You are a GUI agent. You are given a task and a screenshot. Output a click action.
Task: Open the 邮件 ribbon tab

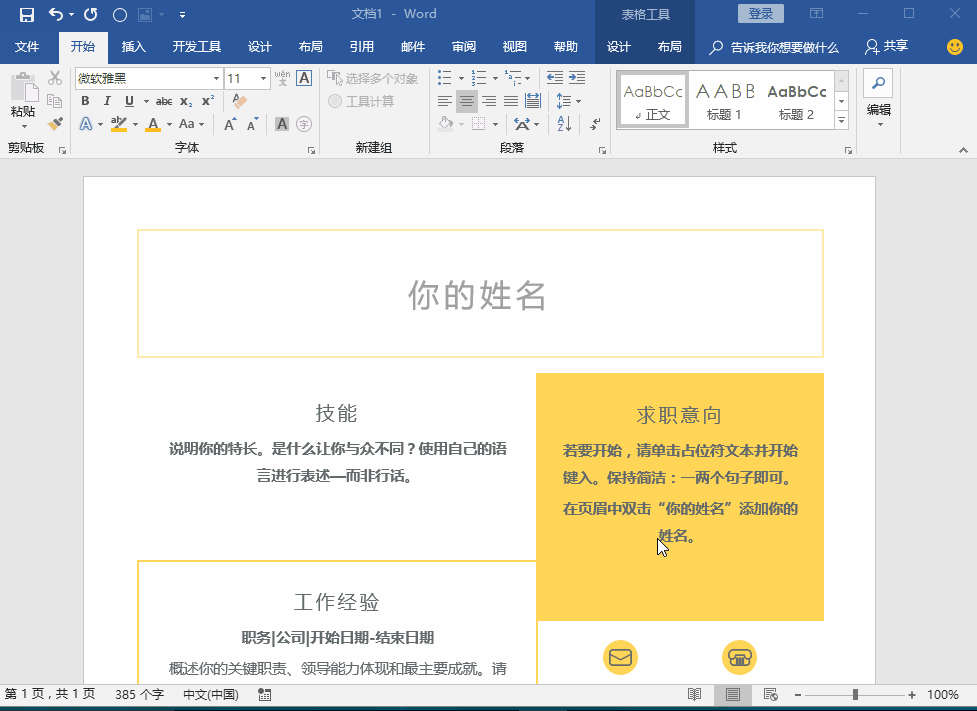click(x=412, y=46)
